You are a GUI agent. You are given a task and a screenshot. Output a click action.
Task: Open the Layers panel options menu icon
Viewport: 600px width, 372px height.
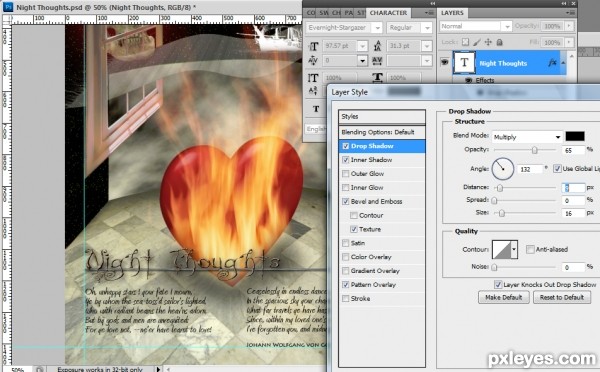click(x=570, y=13)
